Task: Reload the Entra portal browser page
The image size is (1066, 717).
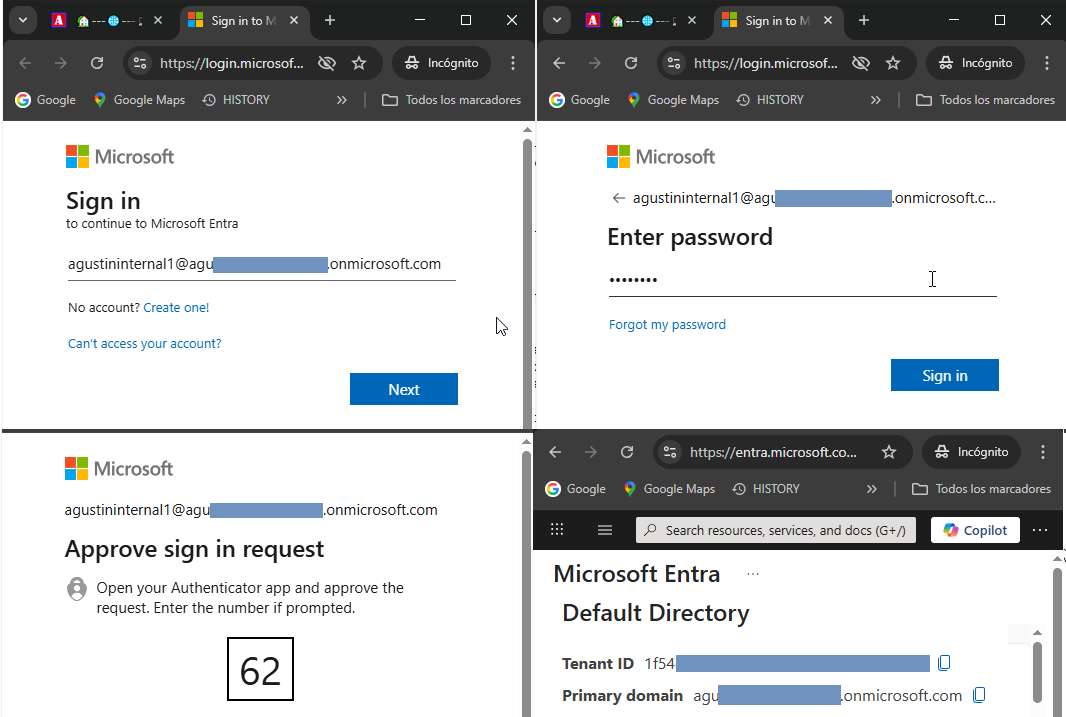Action: tap(627, 452)
